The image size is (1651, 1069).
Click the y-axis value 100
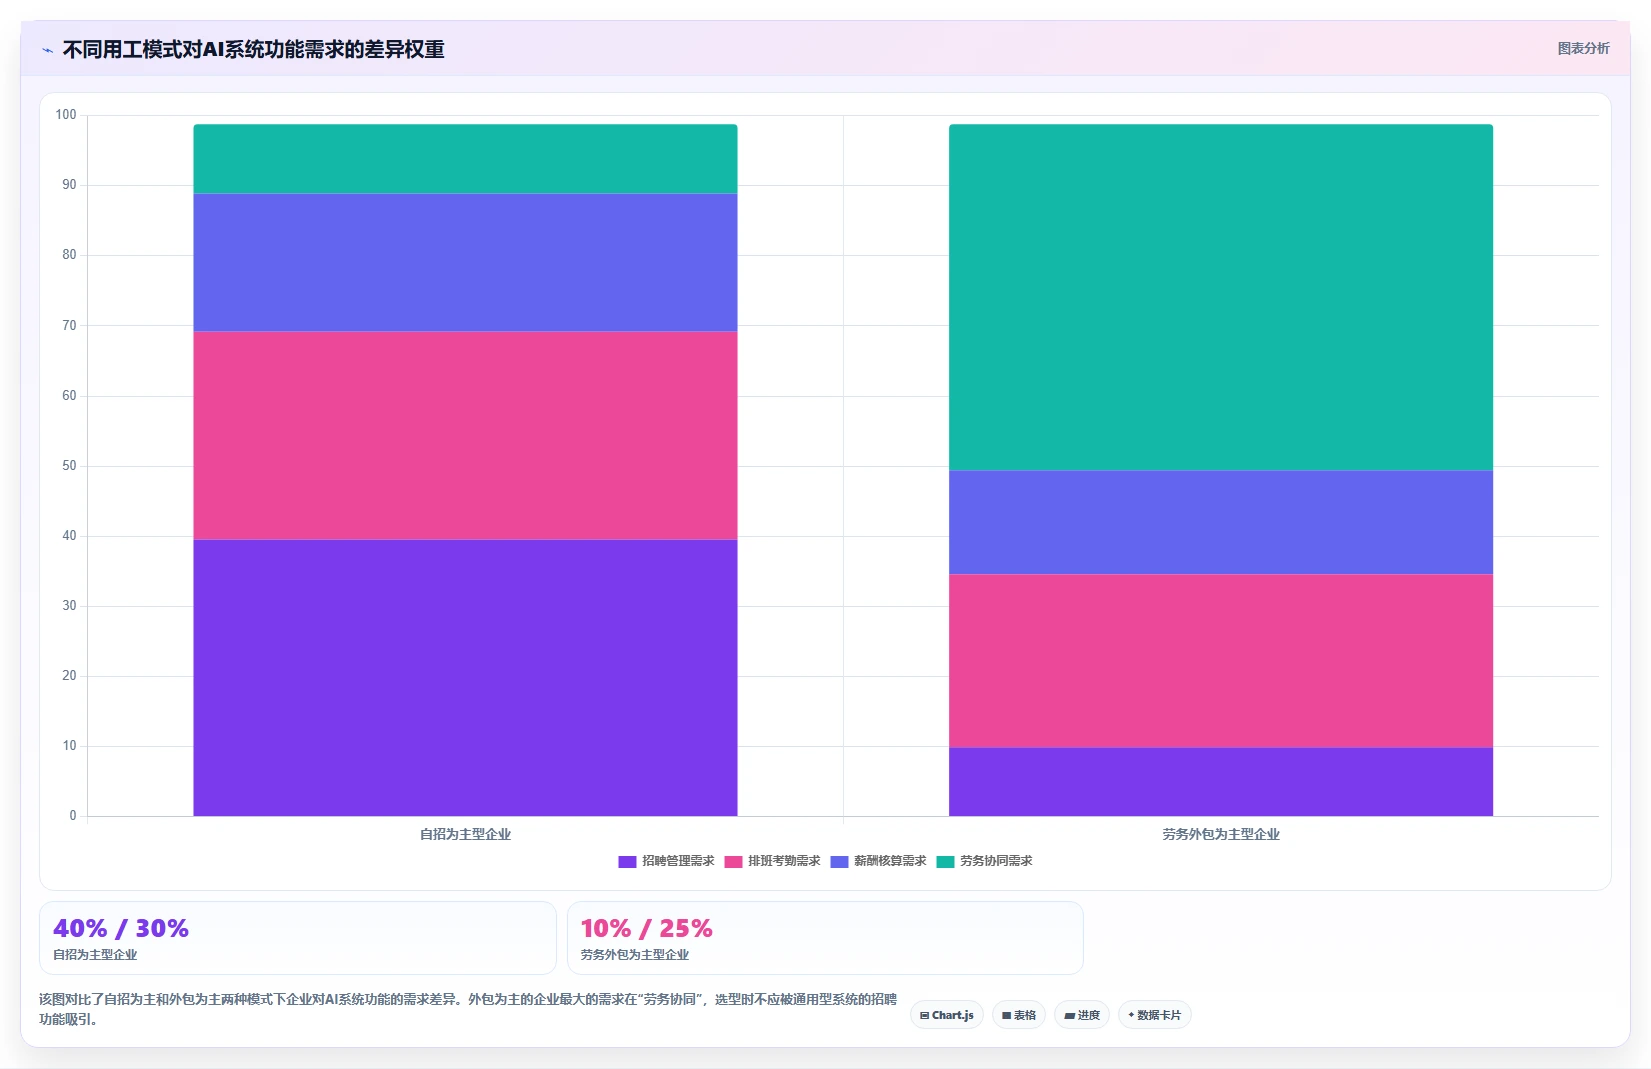[66, 115]
